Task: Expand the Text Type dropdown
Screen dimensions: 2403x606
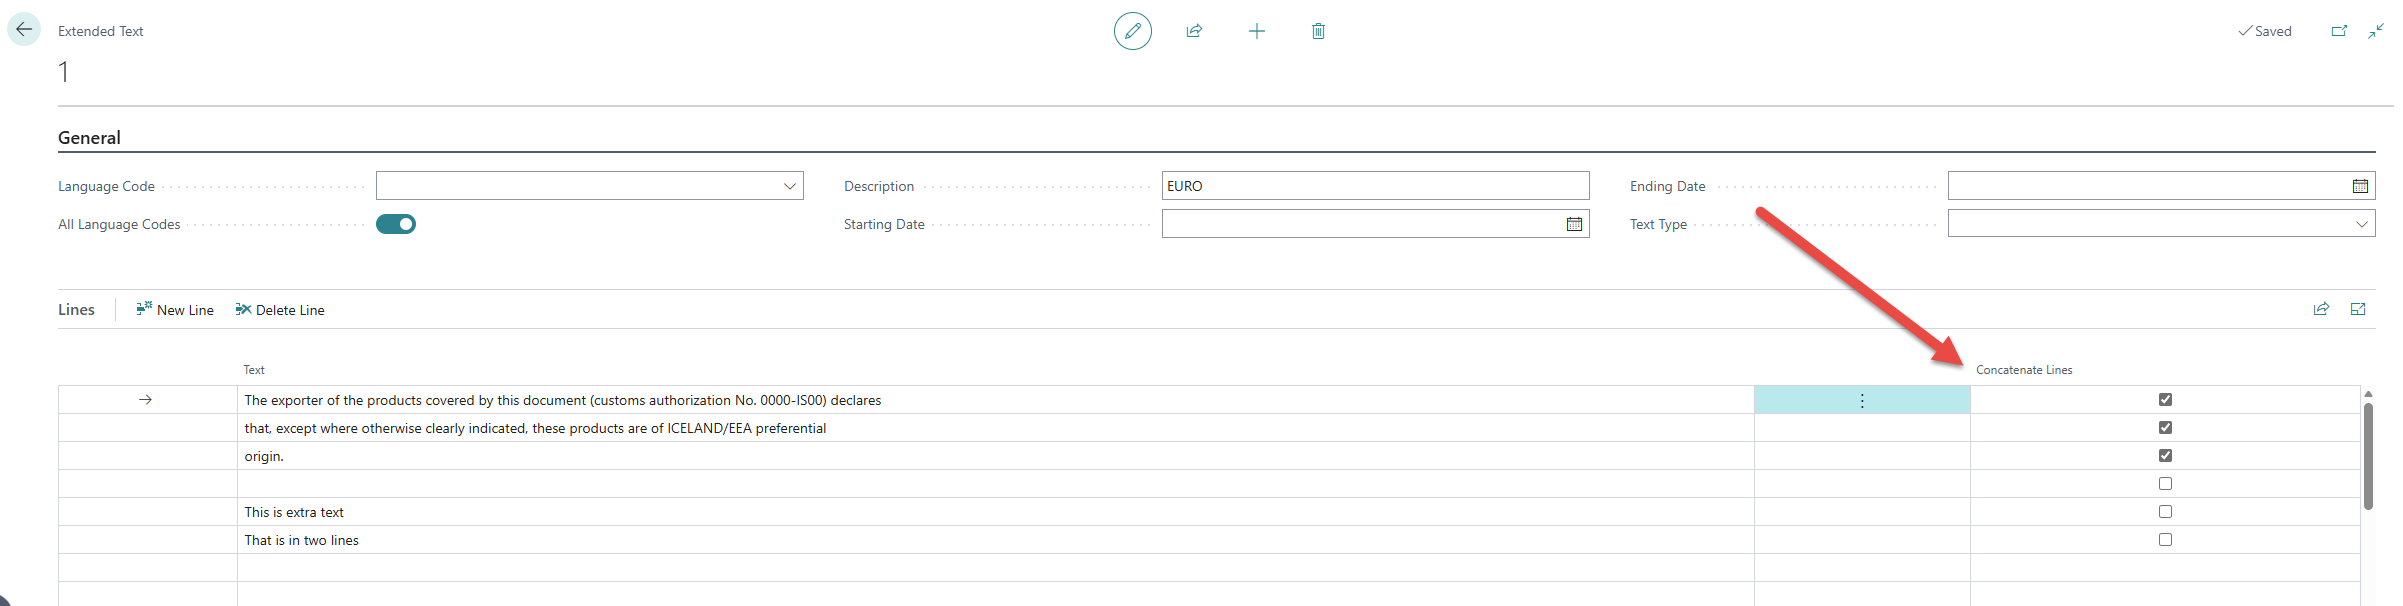Action: coord(2361,224)
